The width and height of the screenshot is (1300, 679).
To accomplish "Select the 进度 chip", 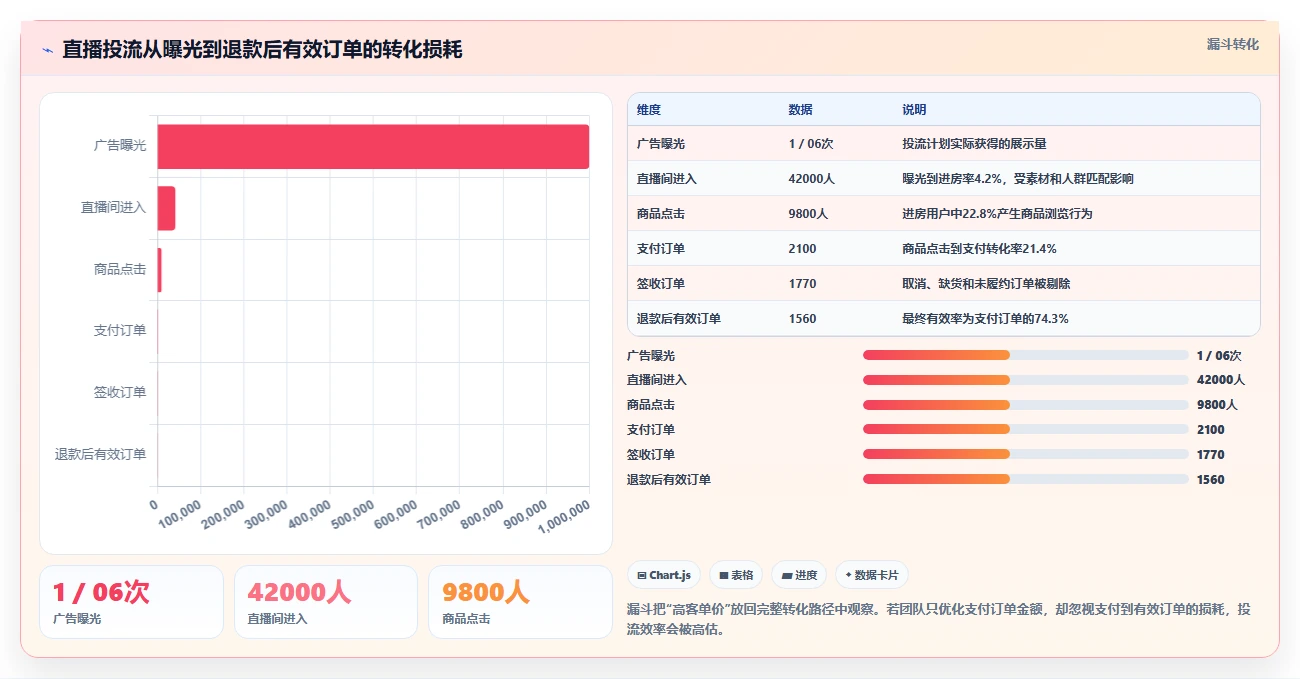I will pos(799,575).
